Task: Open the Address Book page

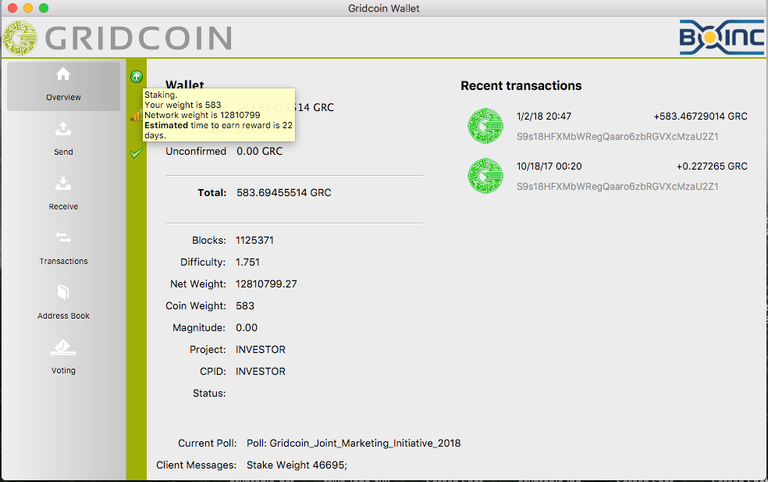Action: [63, 303]
